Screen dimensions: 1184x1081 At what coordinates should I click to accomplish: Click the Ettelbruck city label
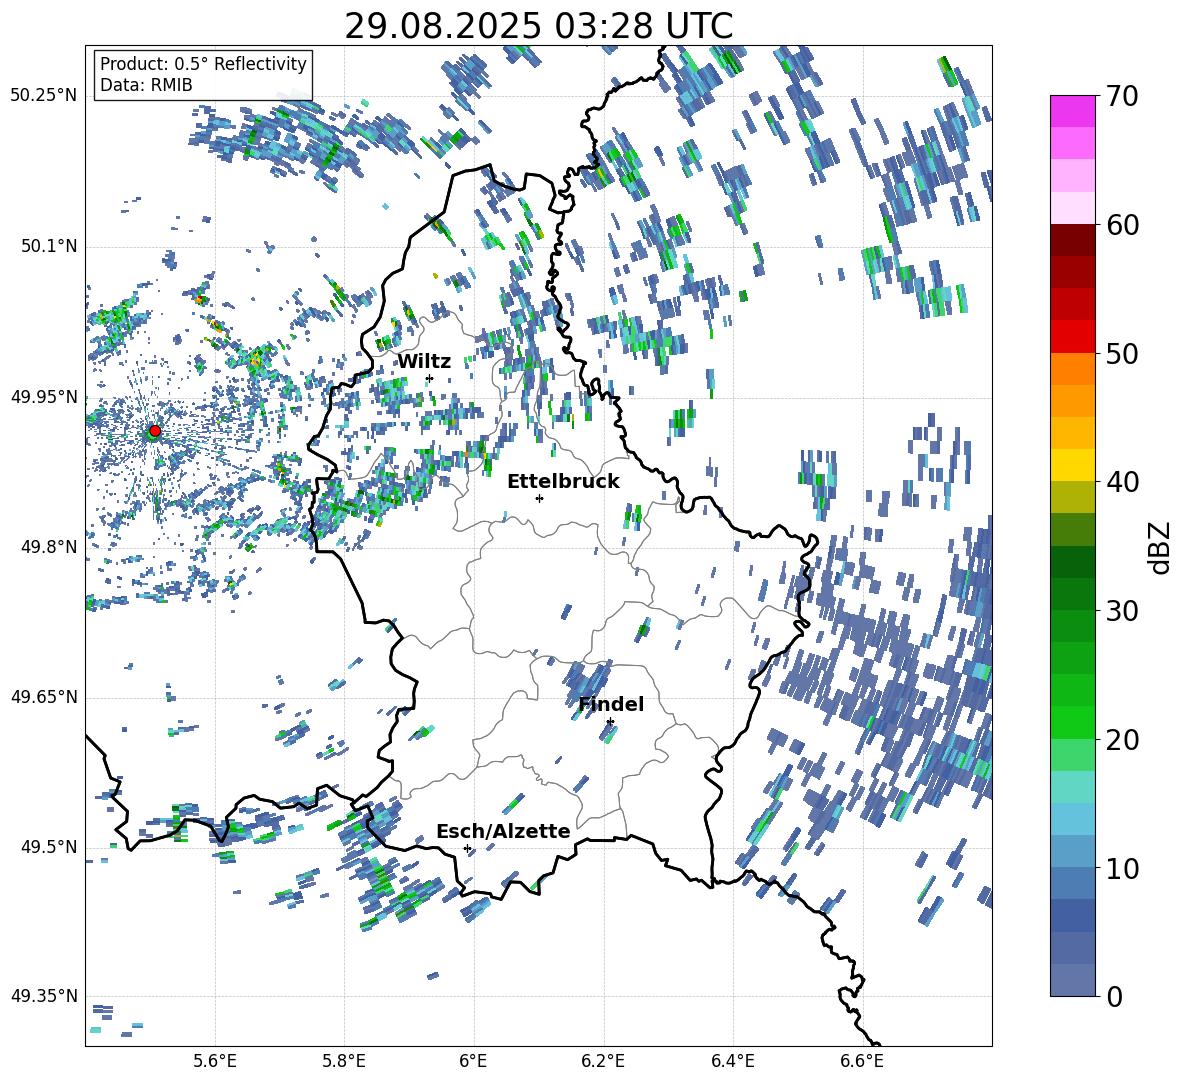[x=563, y=482]
